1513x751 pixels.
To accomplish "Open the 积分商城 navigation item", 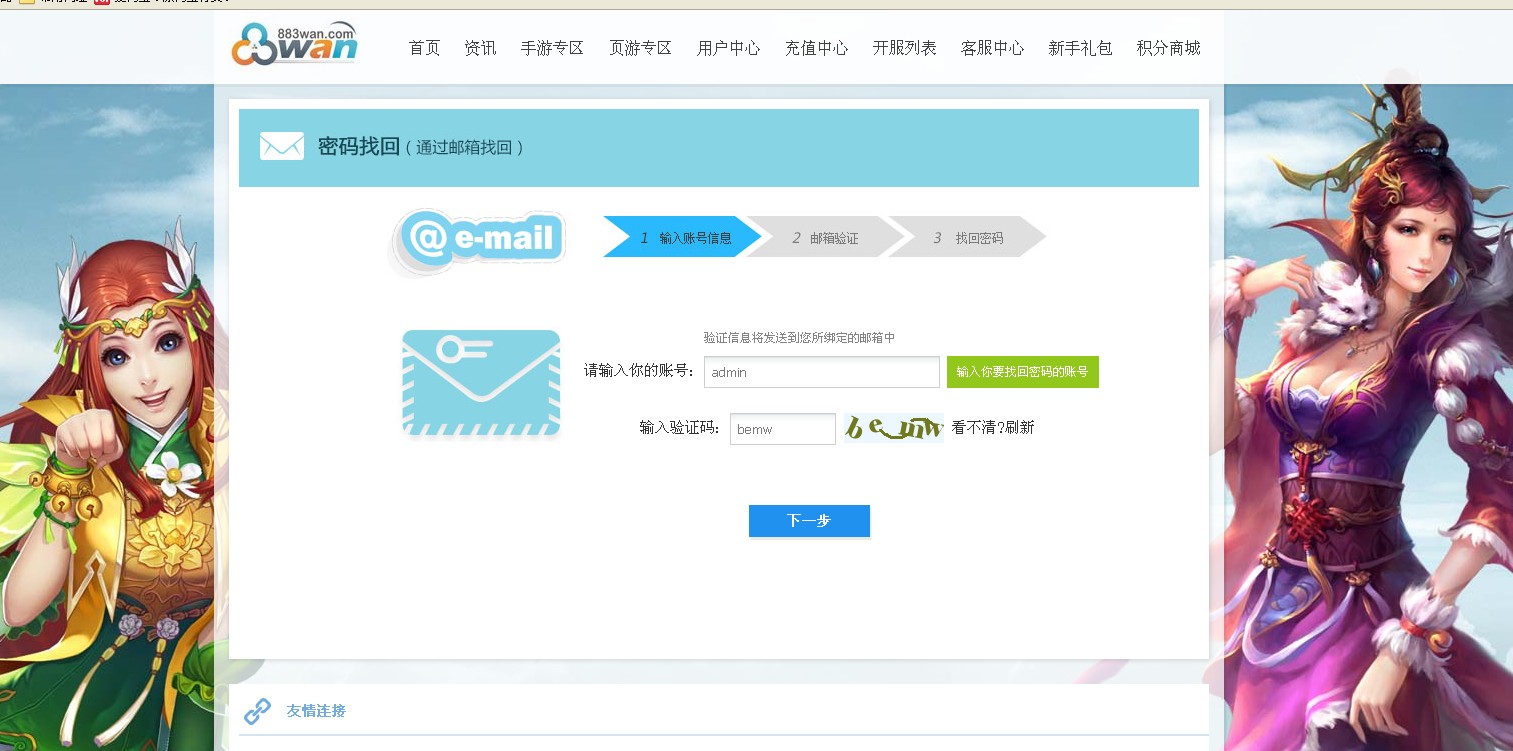I will pyautogui.click(x=1168, y=48).
